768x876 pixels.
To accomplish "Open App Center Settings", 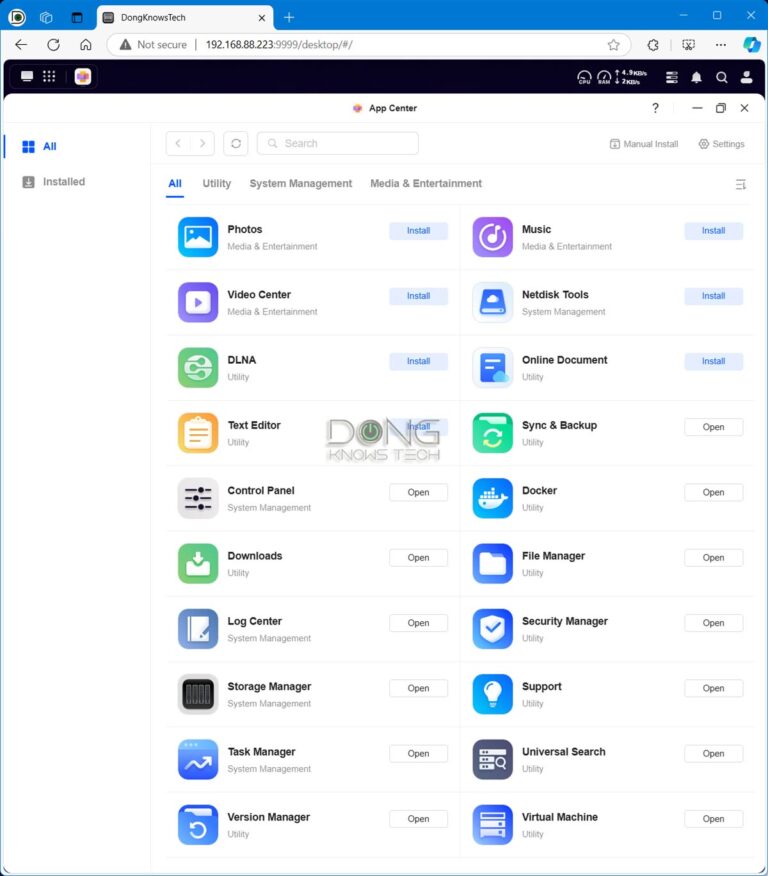I will [721, 144].
